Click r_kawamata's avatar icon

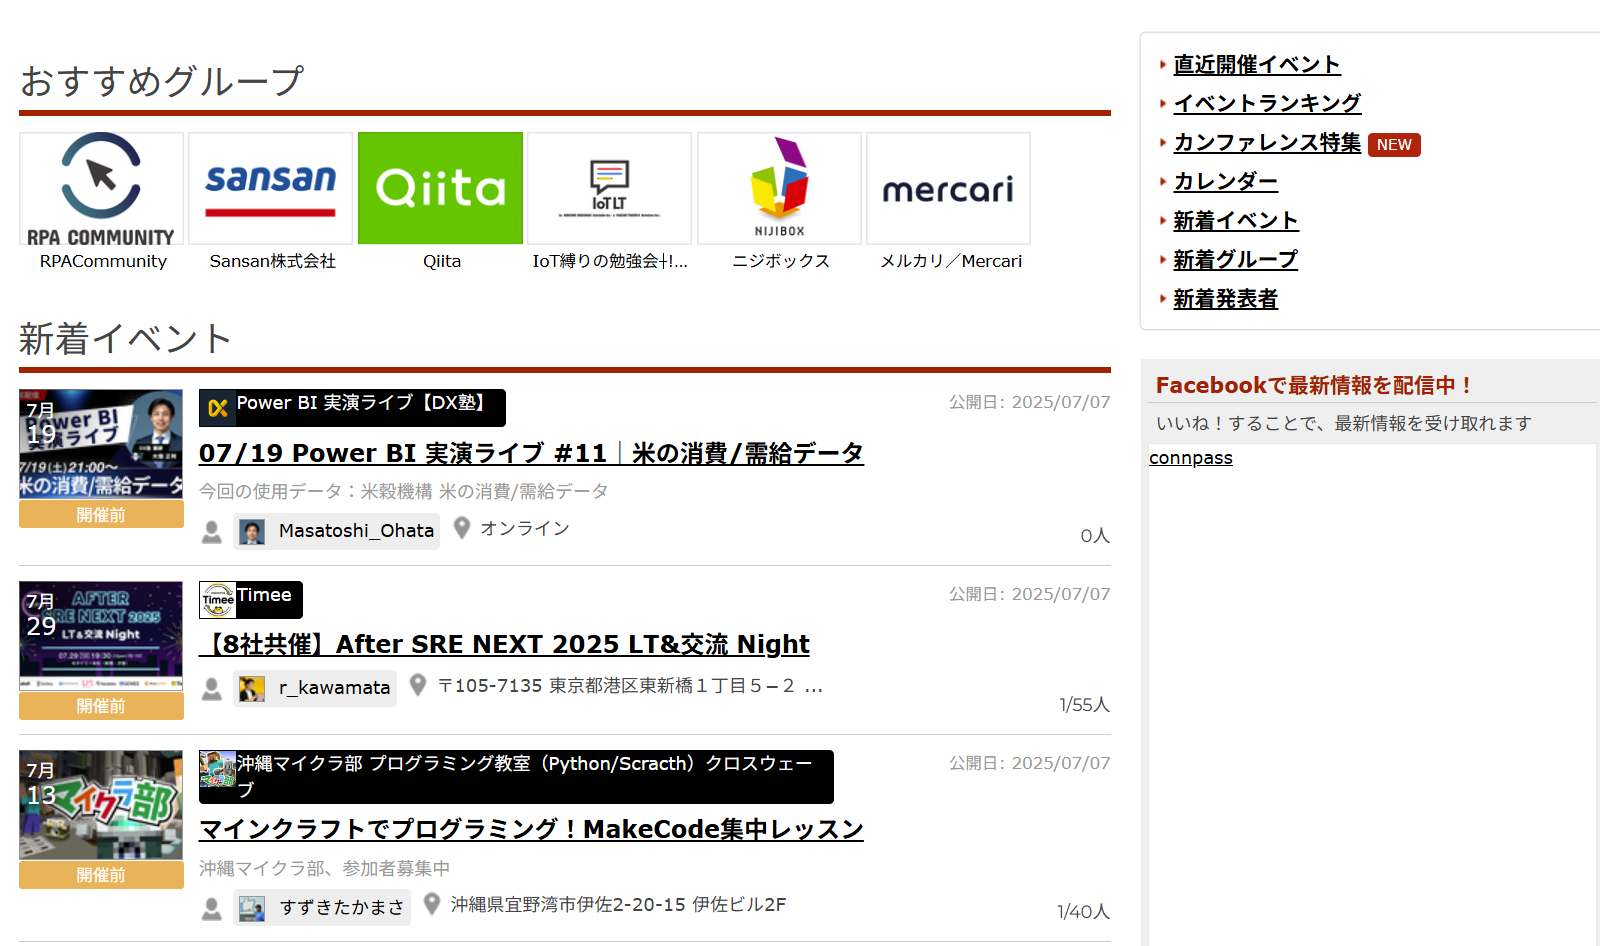[252, 689]
